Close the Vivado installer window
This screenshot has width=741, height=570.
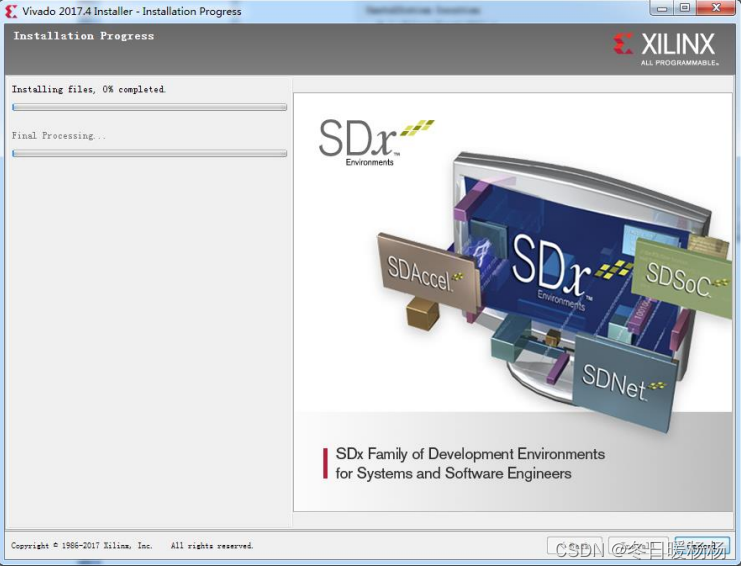point(716,9)
